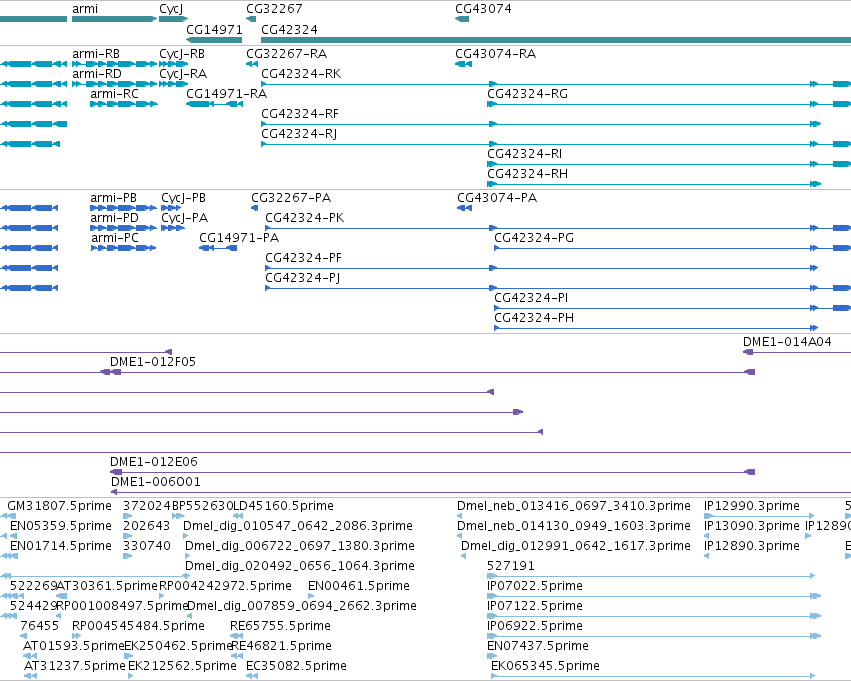Select protein armi-PD
851x681 pixels.
[115, 218]
